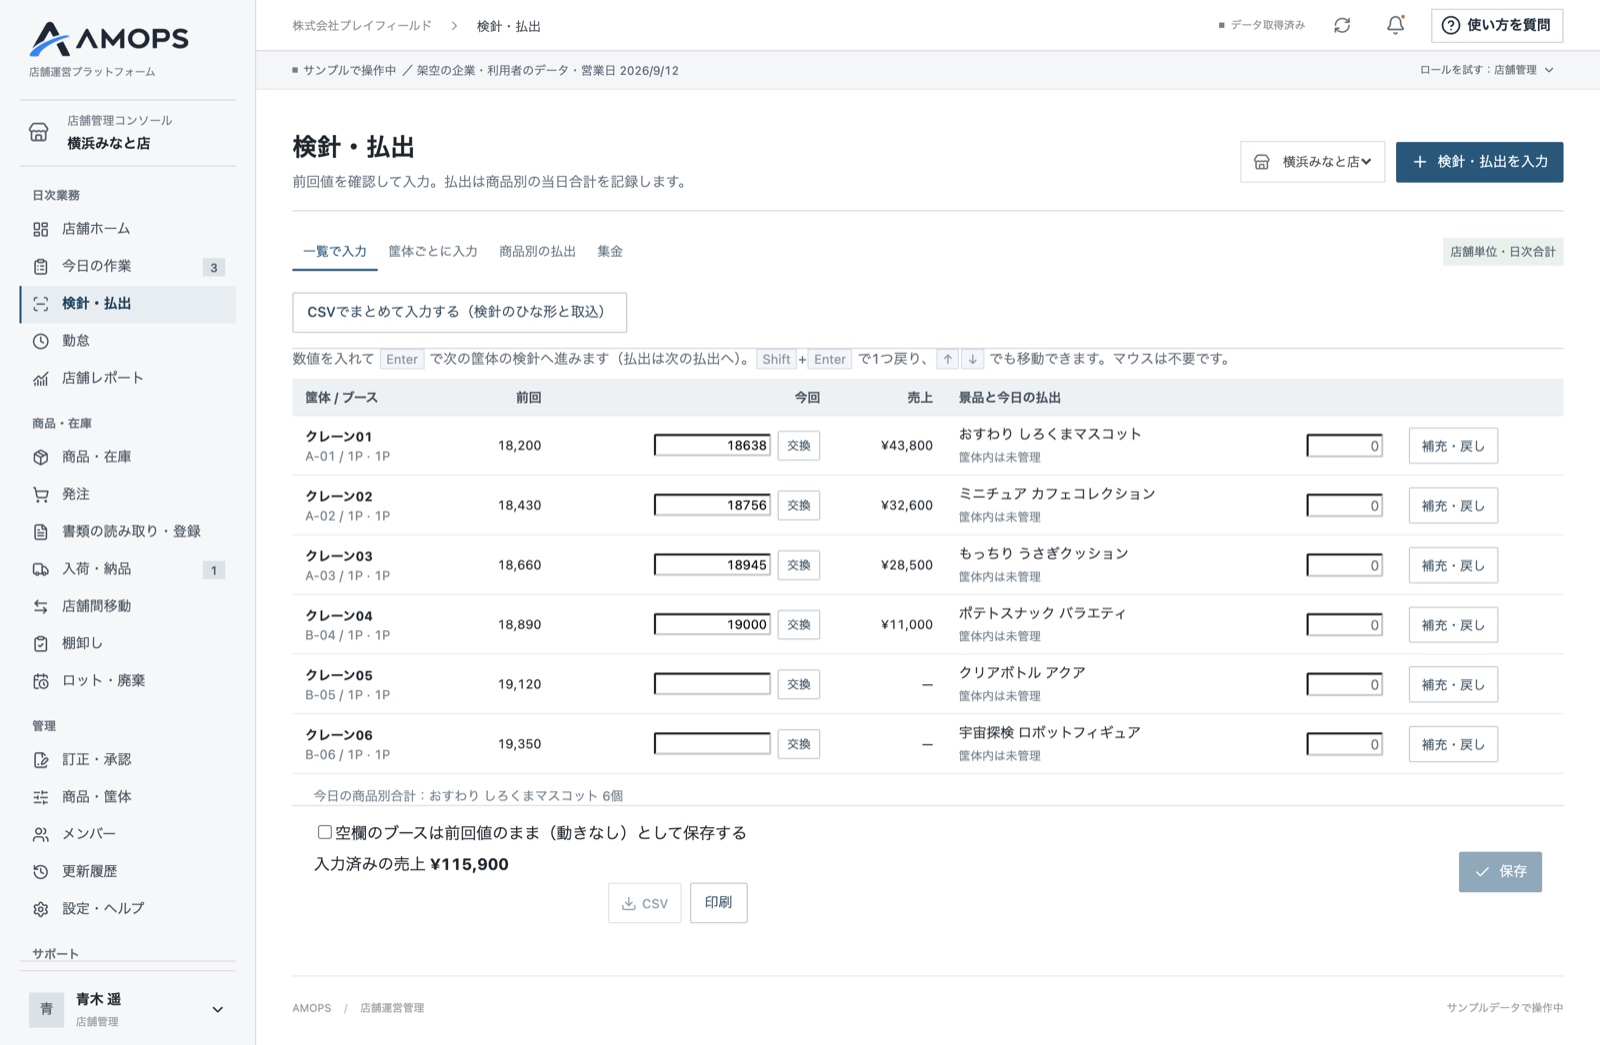
Task: Click the 店舗レポート chart icon
Action: 41,378
